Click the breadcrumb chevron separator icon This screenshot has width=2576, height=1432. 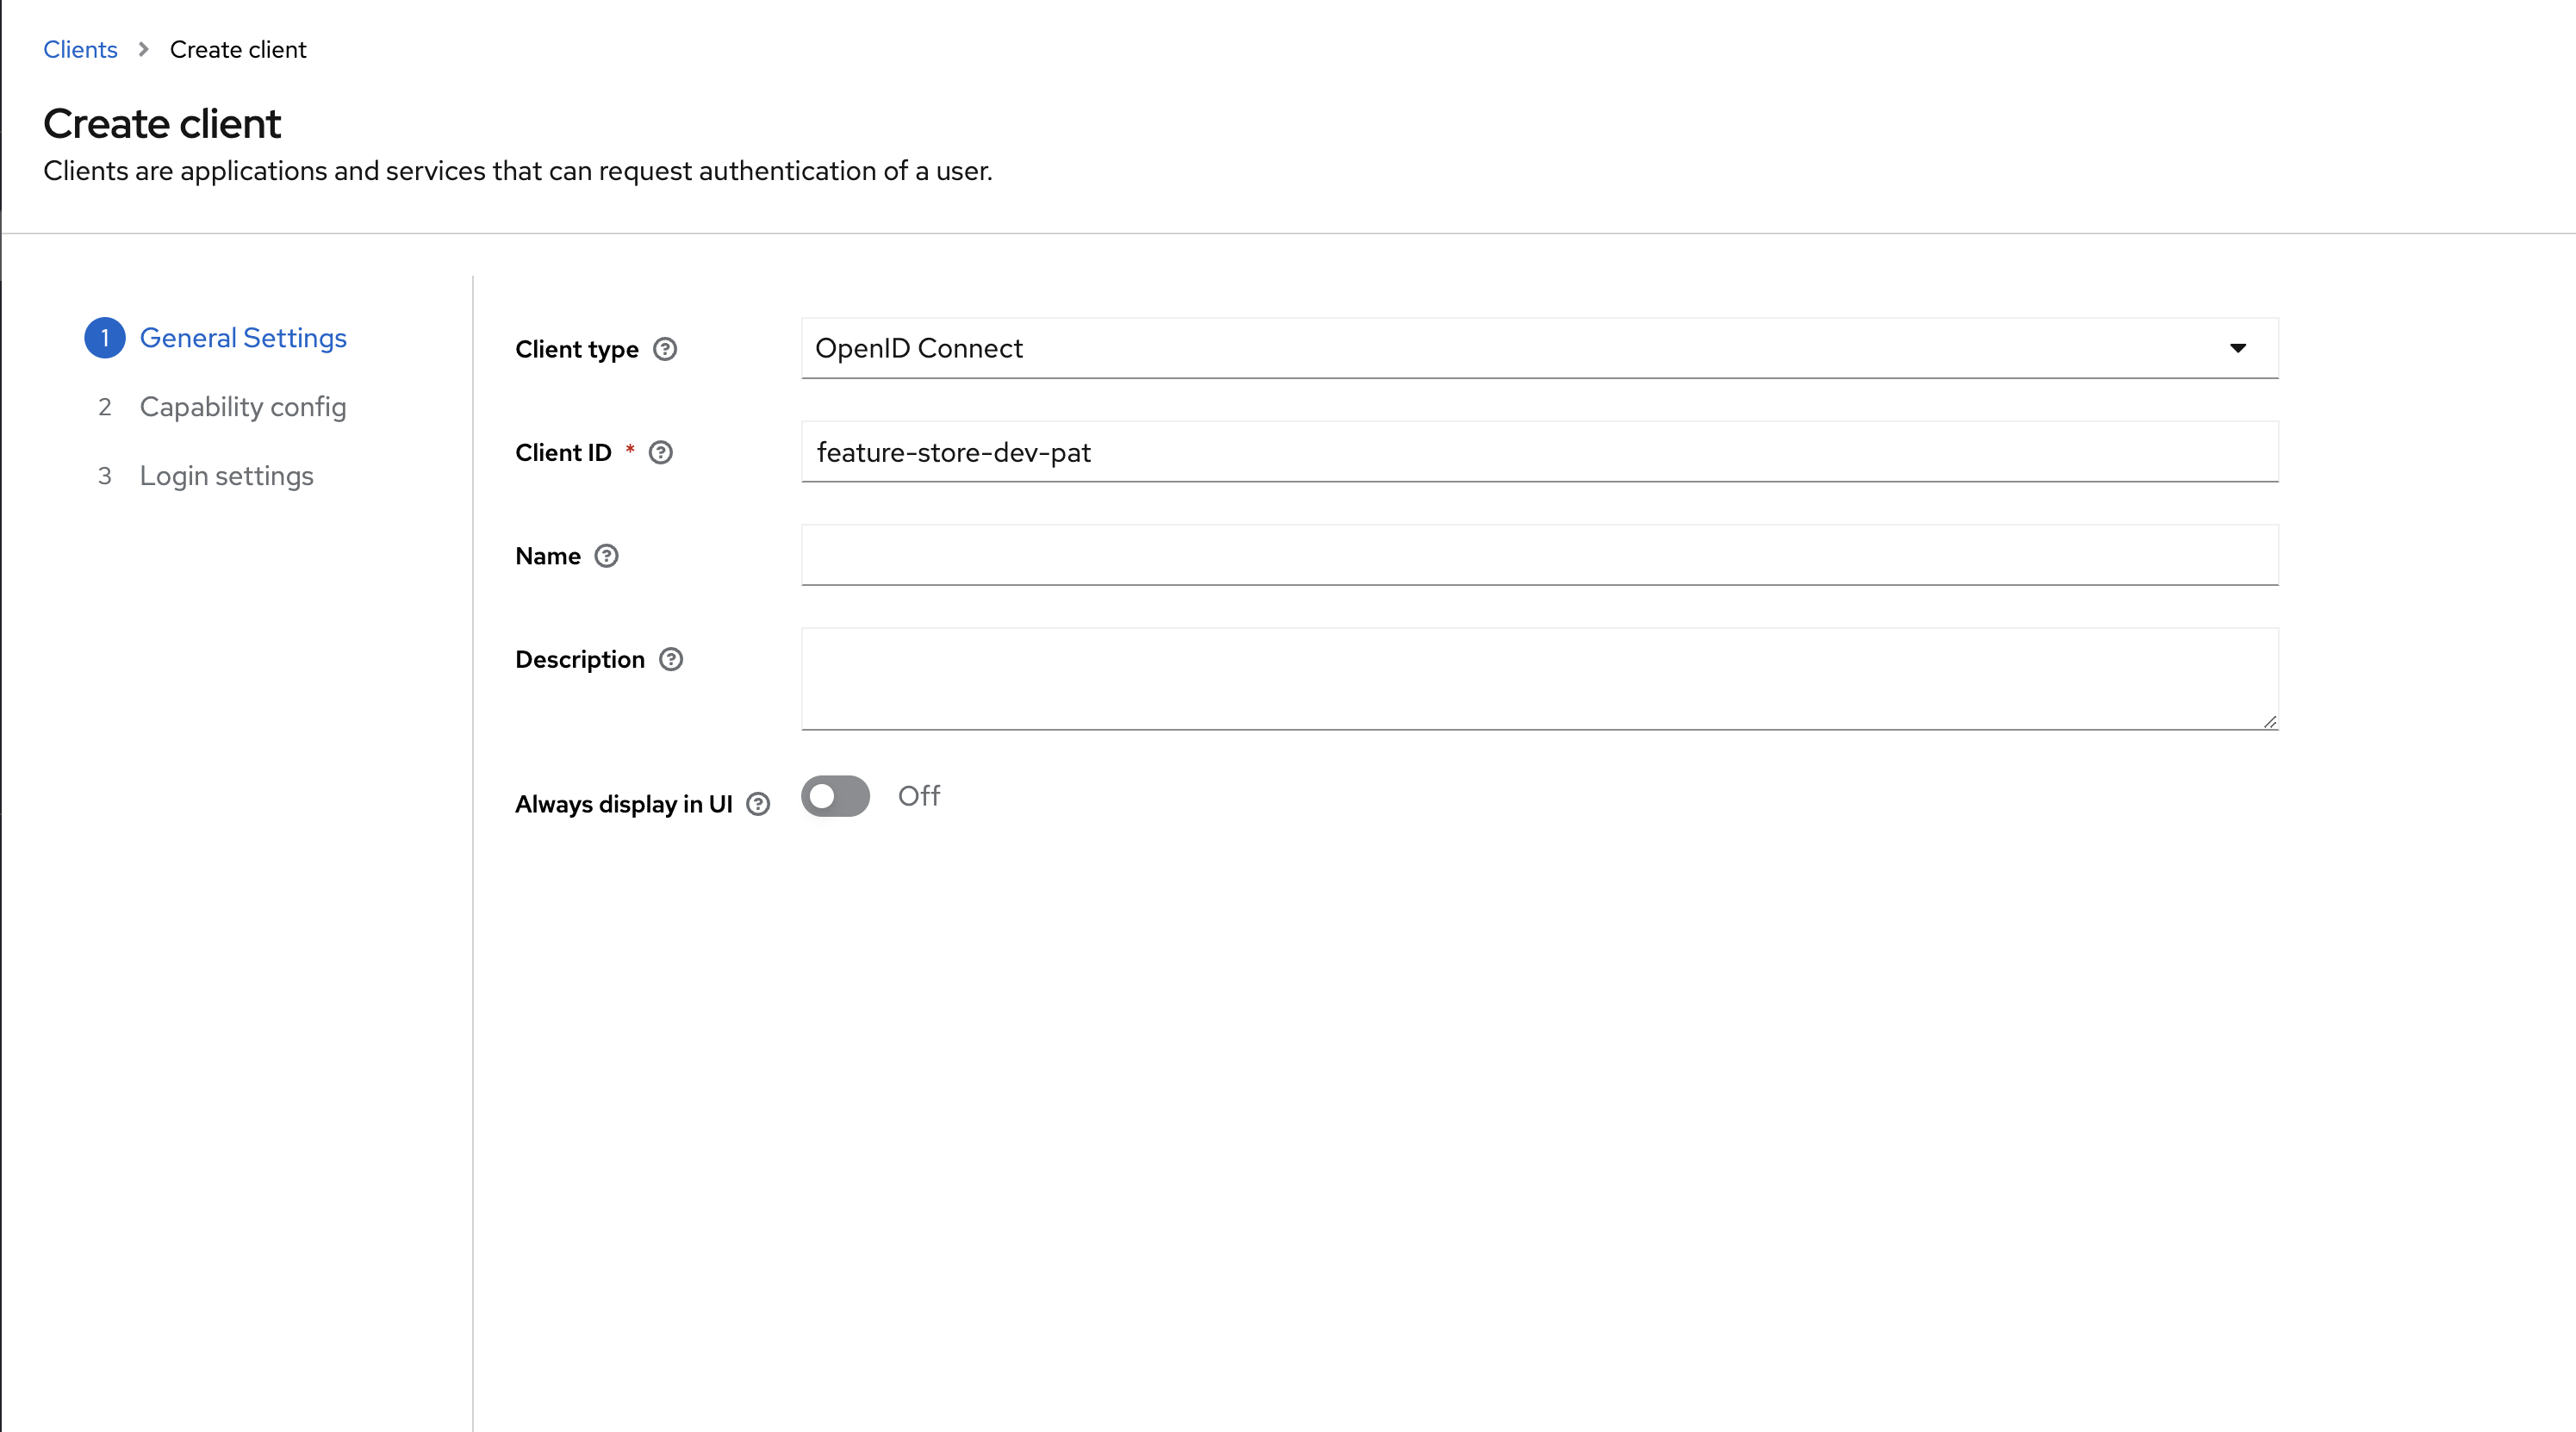tap(144, 49)
